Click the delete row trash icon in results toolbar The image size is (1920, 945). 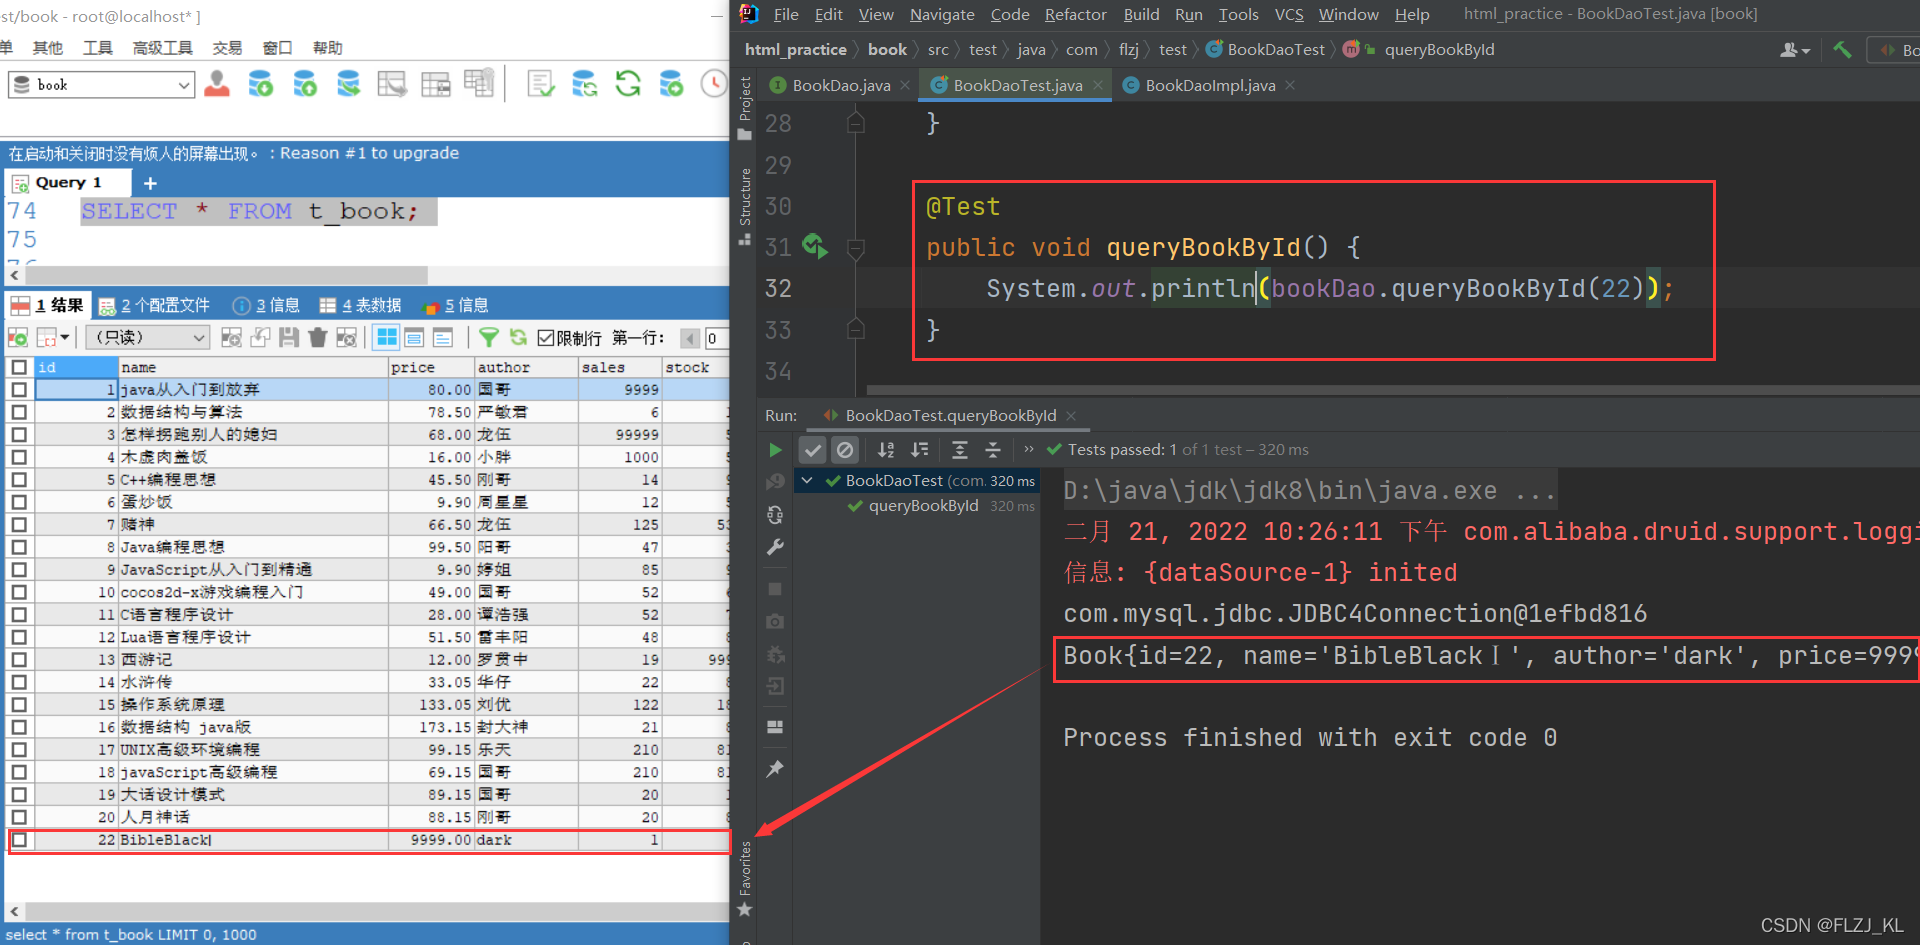click(318, 337)
